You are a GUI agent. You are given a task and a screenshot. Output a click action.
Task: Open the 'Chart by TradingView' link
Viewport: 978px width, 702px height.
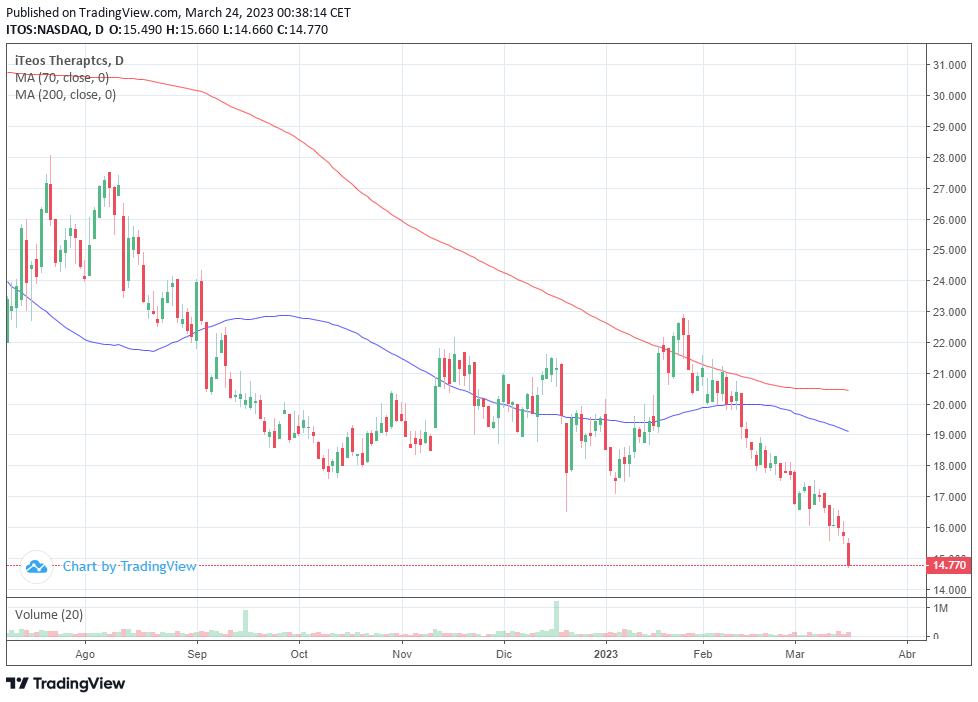tap(130, 567)
